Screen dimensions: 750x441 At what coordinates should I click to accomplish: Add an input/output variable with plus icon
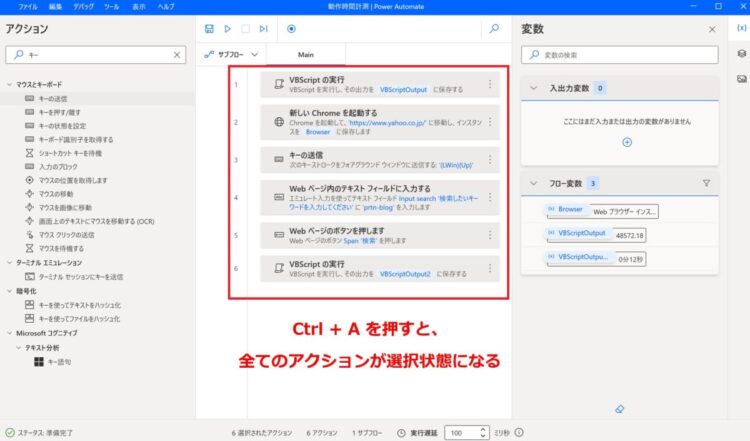pos(627,142)
